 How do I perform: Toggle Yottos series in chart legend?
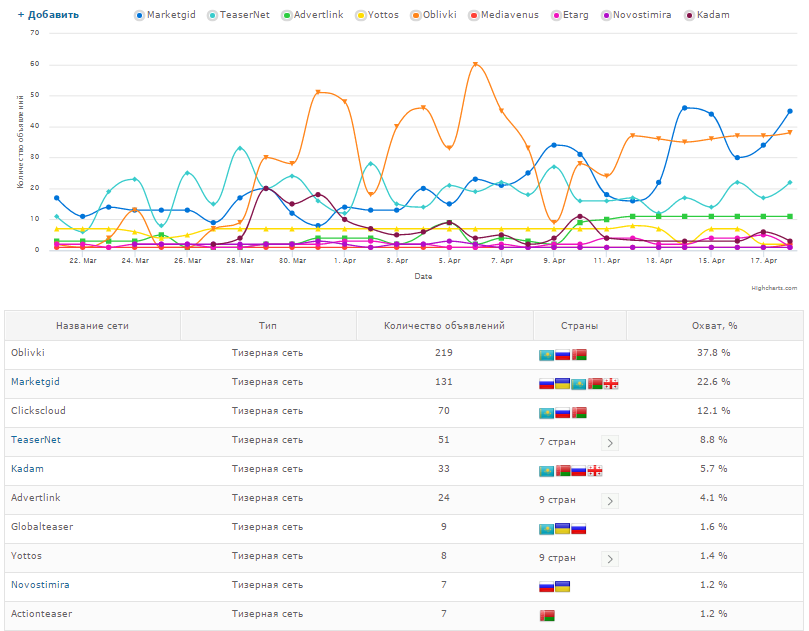[377, 15]
